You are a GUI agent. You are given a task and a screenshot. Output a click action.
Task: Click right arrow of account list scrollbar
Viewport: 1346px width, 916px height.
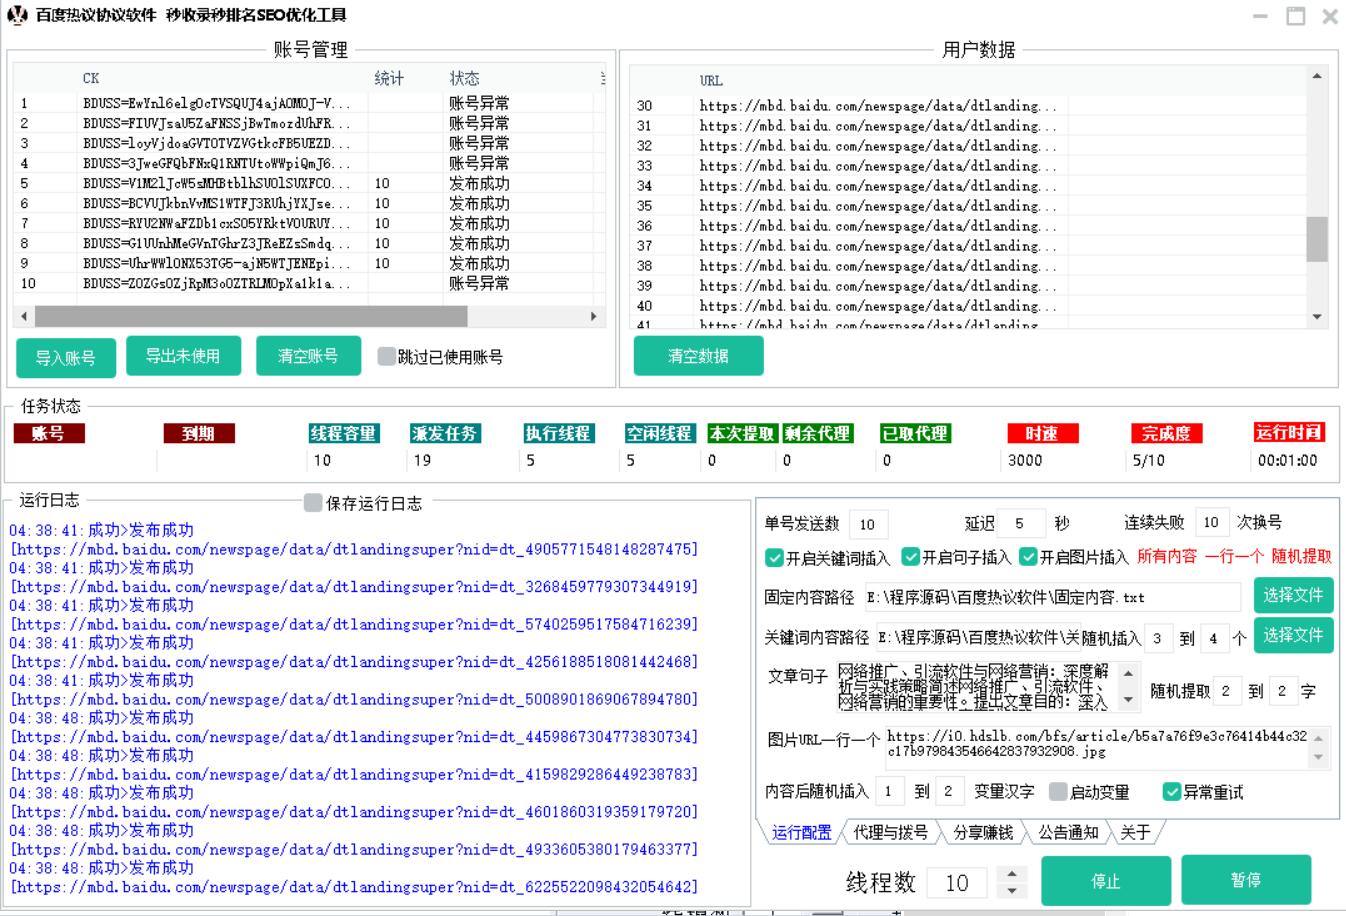593,316
